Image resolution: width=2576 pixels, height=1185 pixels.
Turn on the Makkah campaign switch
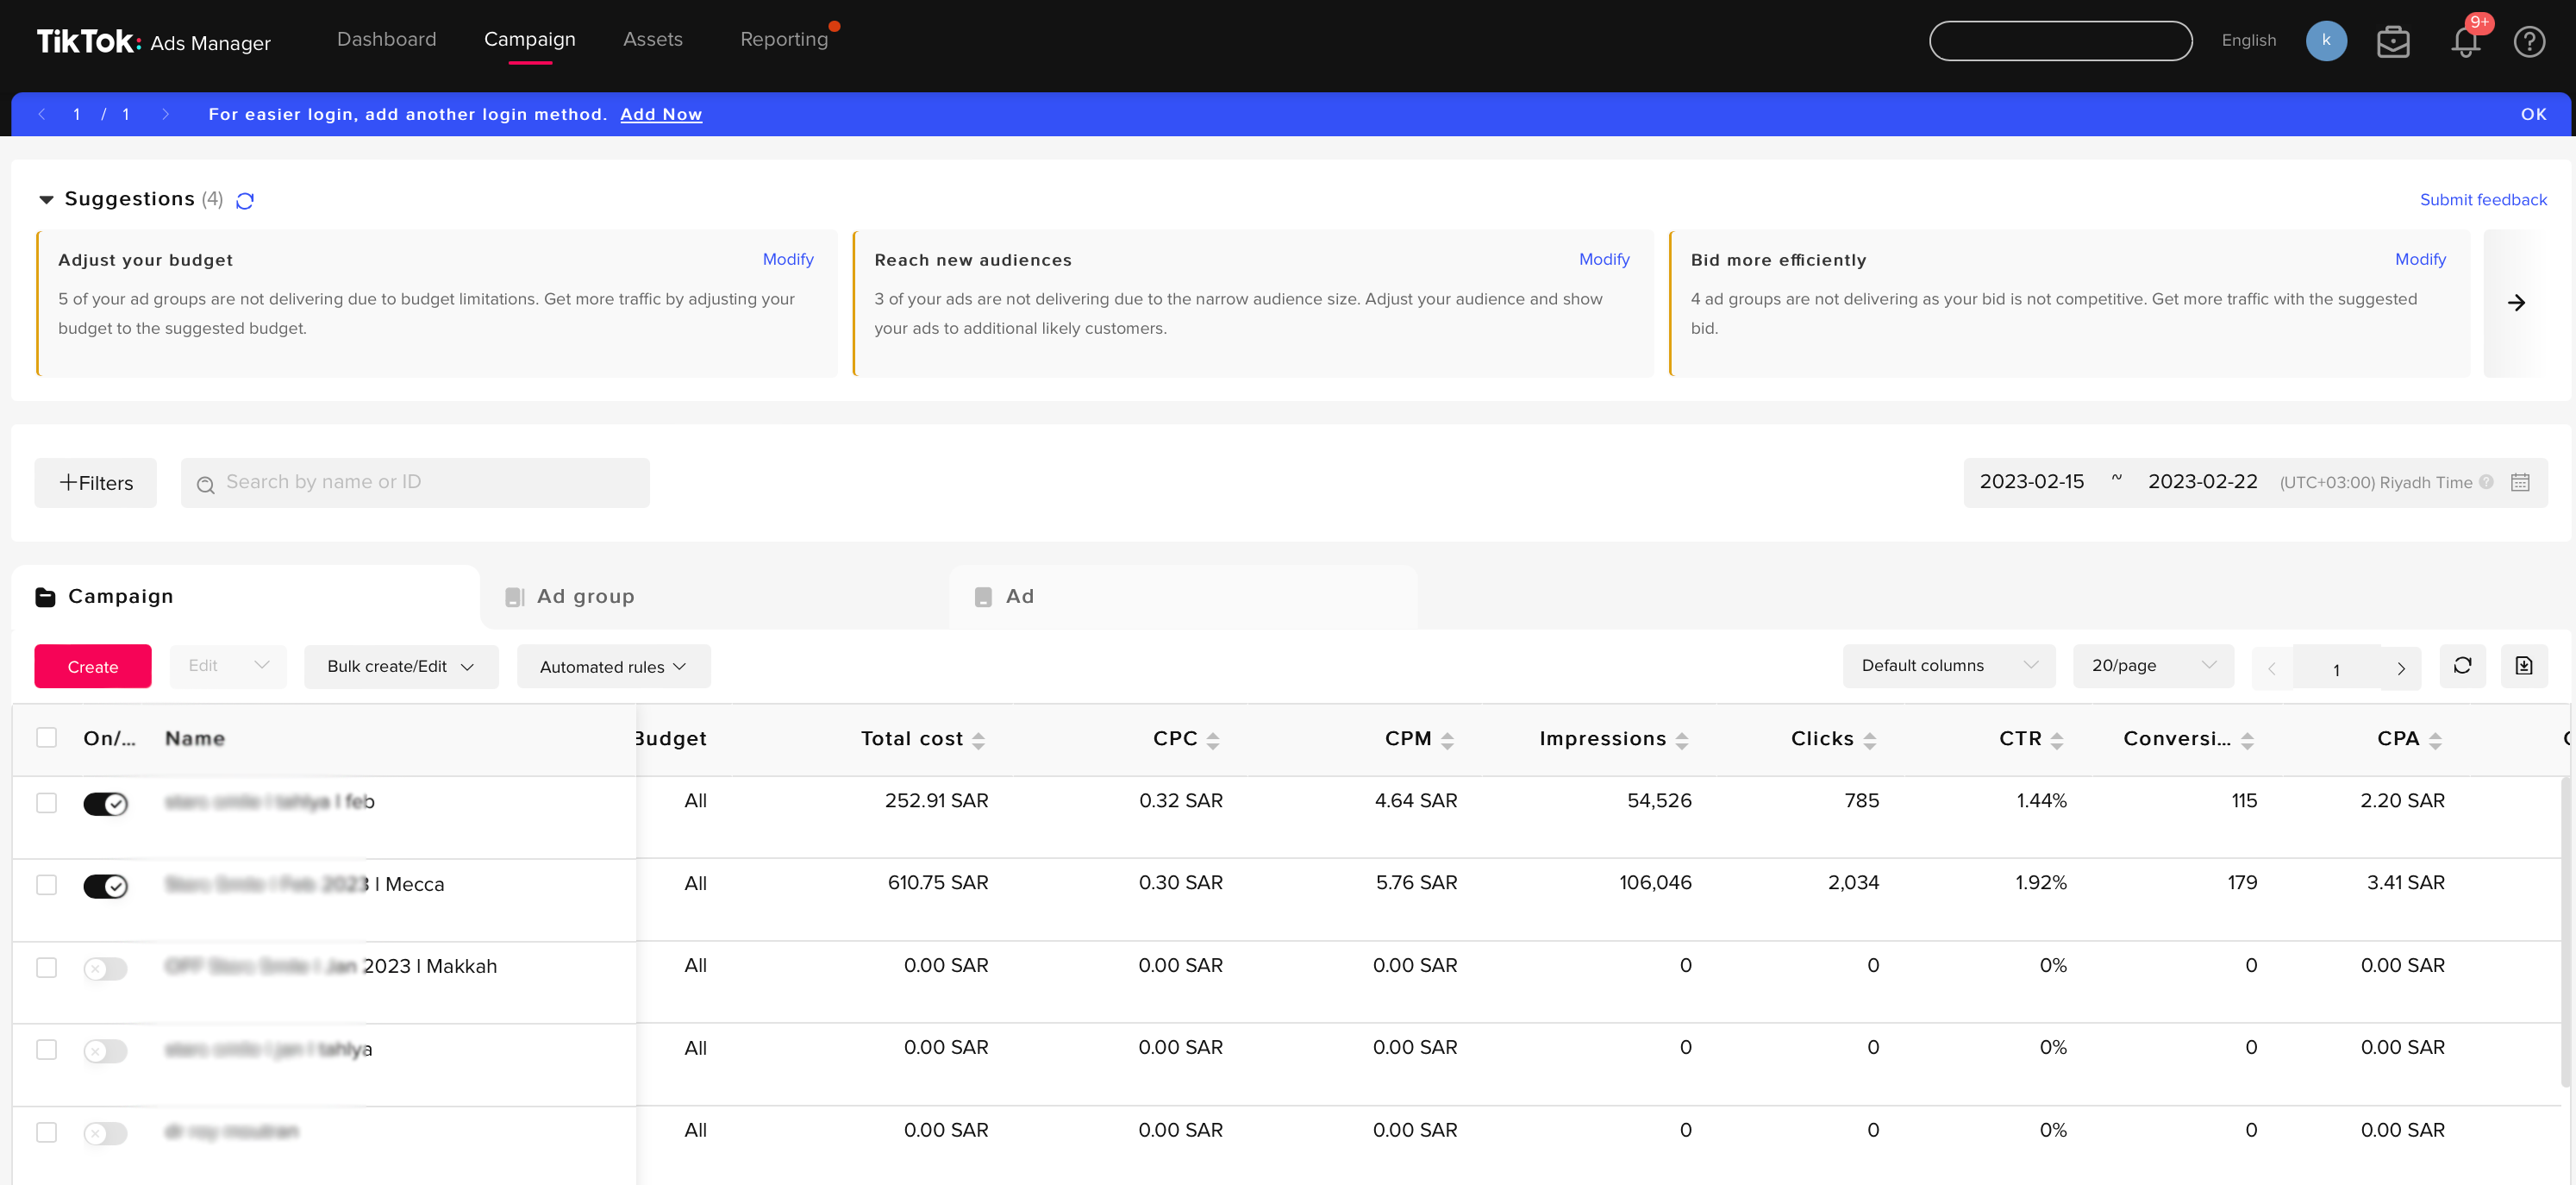105,969
